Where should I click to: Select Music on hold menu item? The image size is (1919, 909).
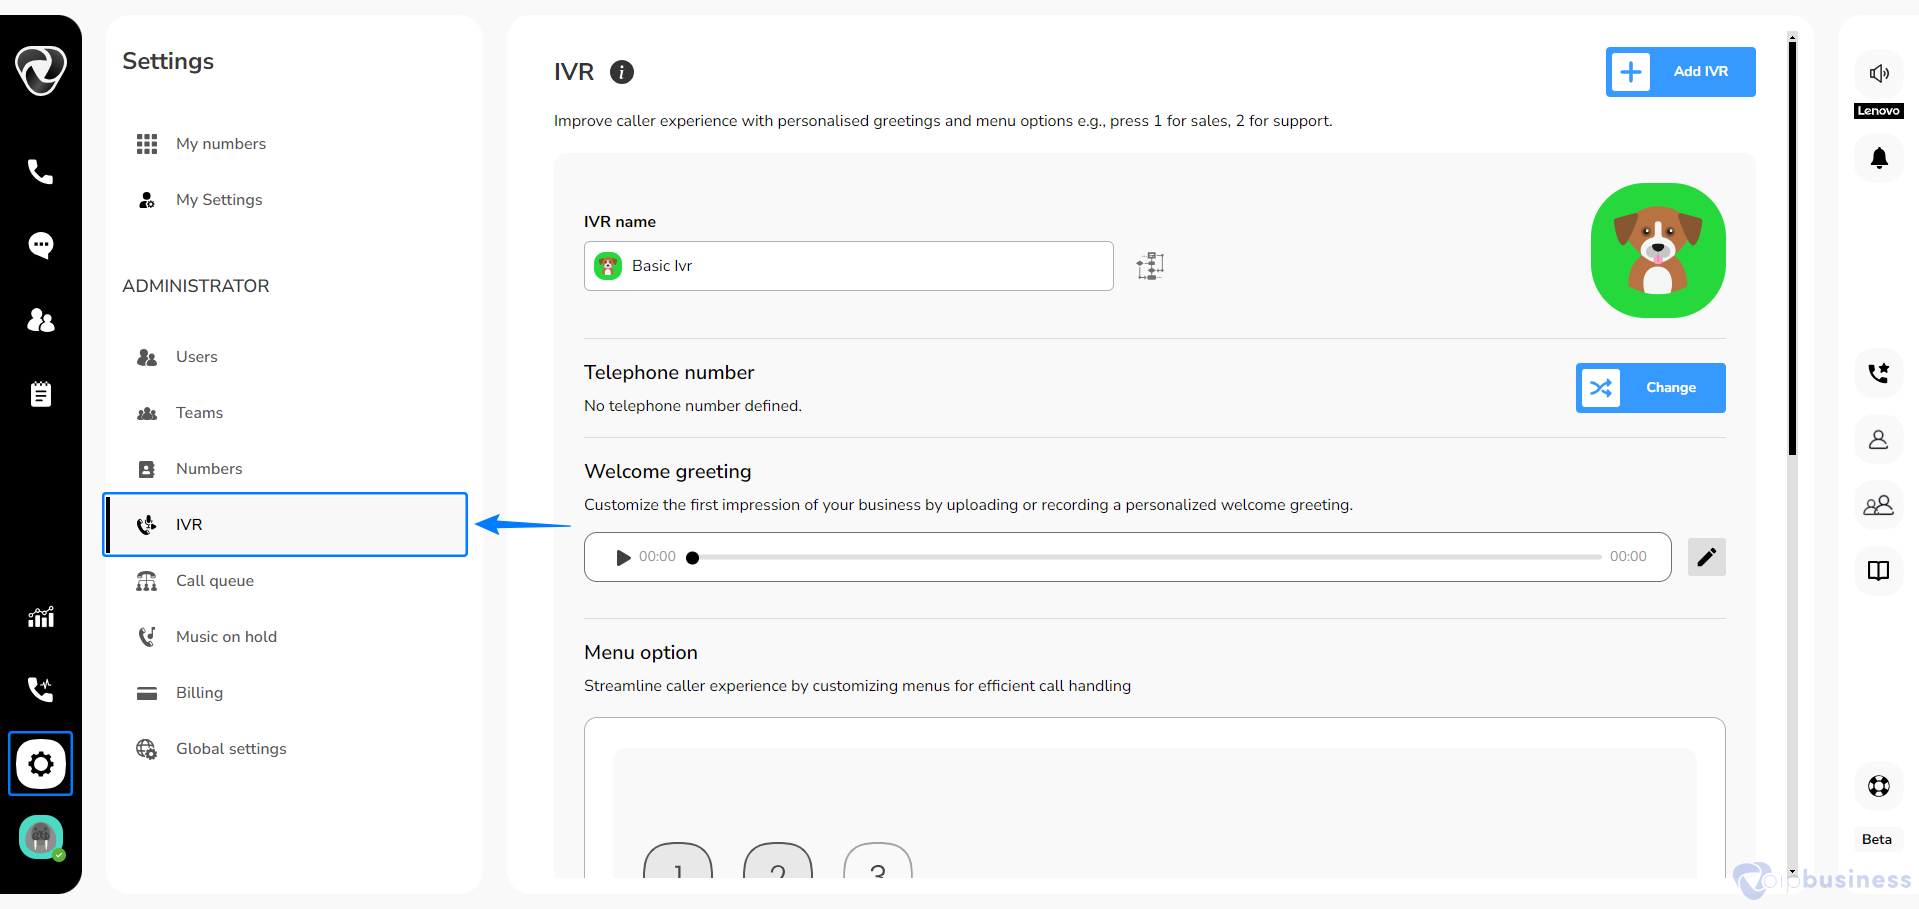(226, 637)
